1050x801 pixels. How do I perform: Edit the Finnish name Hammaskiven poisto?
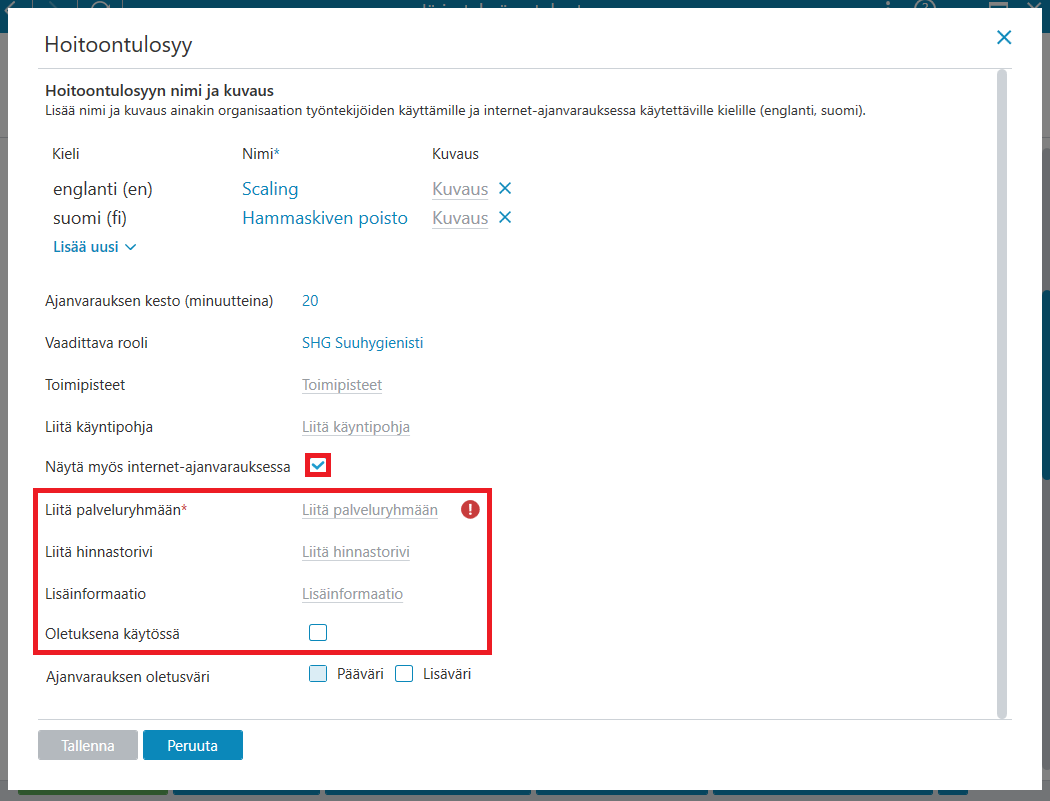pos(325,218)
